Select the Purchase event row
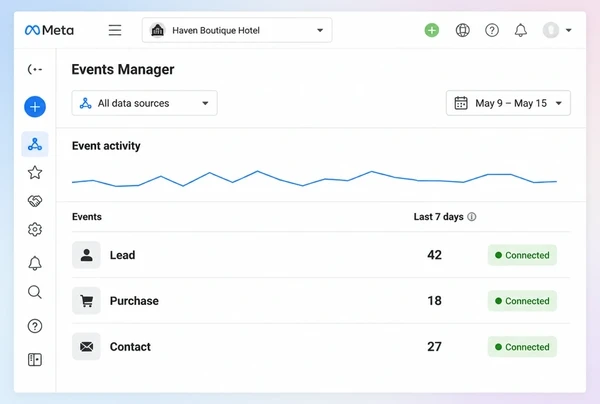The image size is (600, 404). (x=321, y=301)
